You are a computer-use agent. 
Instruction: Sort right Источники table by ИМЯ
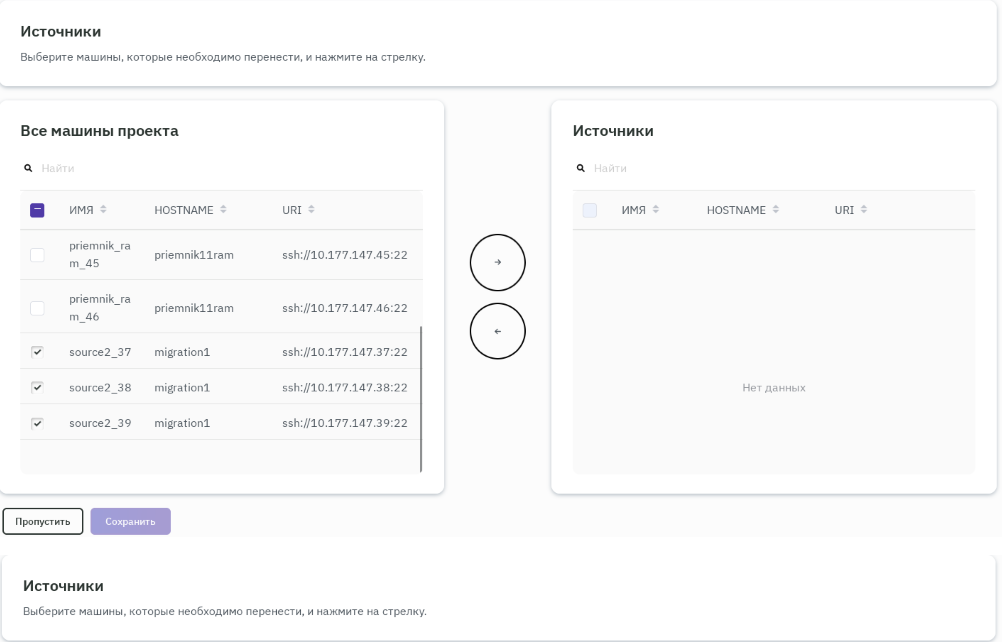tap(655, 210)
